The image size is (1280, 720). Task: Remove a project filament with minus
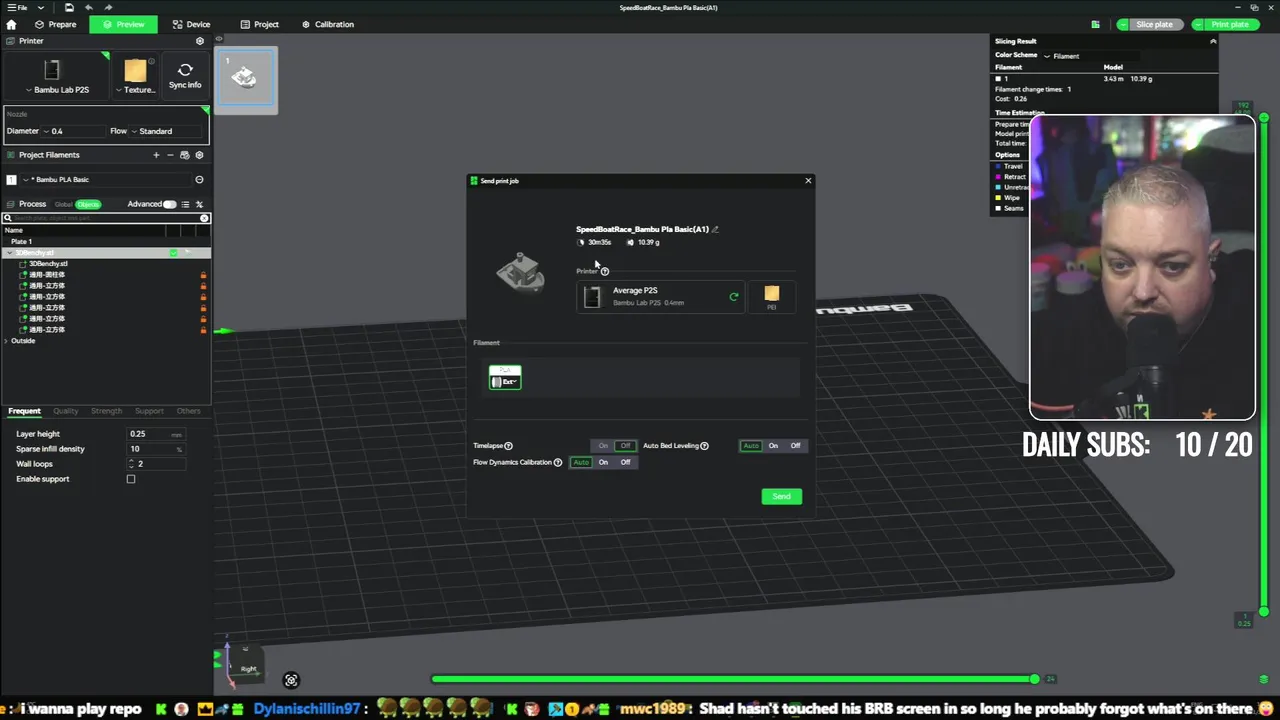pyautogui.click(x=170, y=155)
